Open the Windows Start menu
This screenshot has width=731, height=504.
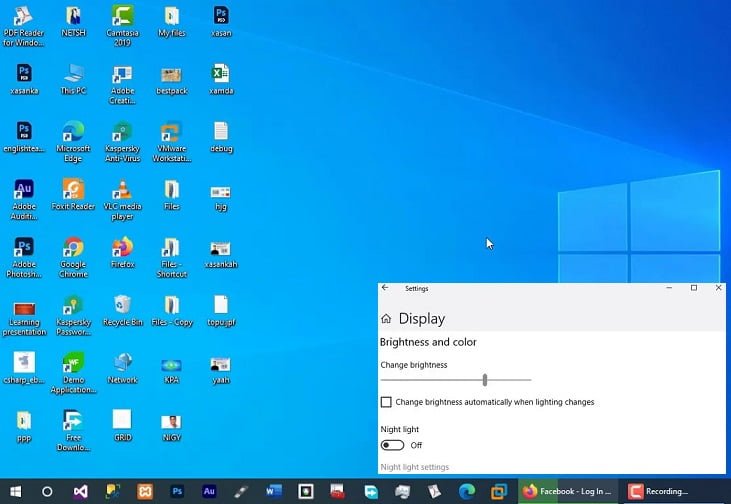click(x=15, y=491)
